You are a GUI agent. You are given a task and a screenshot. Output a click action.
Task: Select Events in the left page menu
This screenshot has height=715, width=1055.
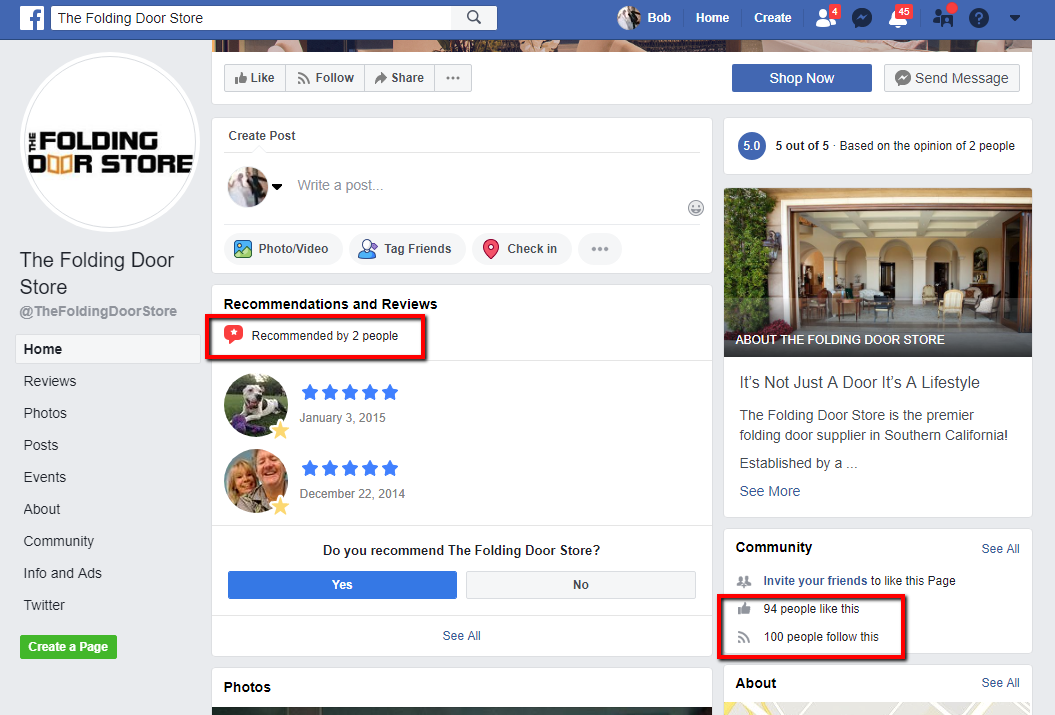point(45,478)
